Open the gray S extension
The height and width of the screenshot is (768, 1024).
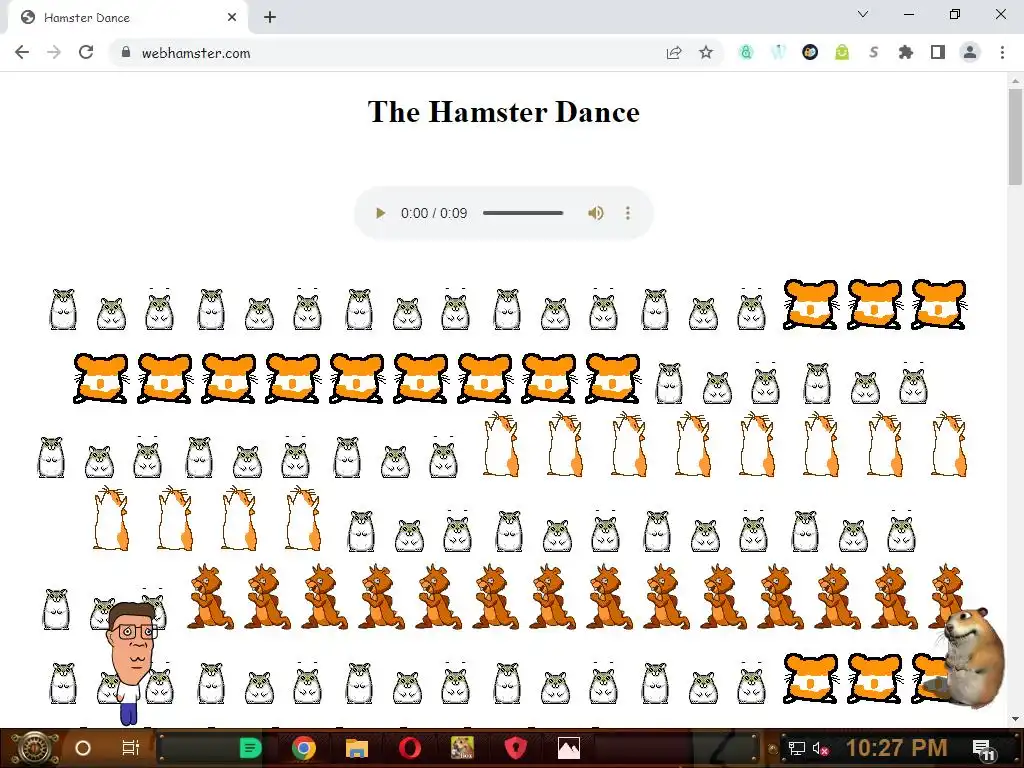pos(874,53)
